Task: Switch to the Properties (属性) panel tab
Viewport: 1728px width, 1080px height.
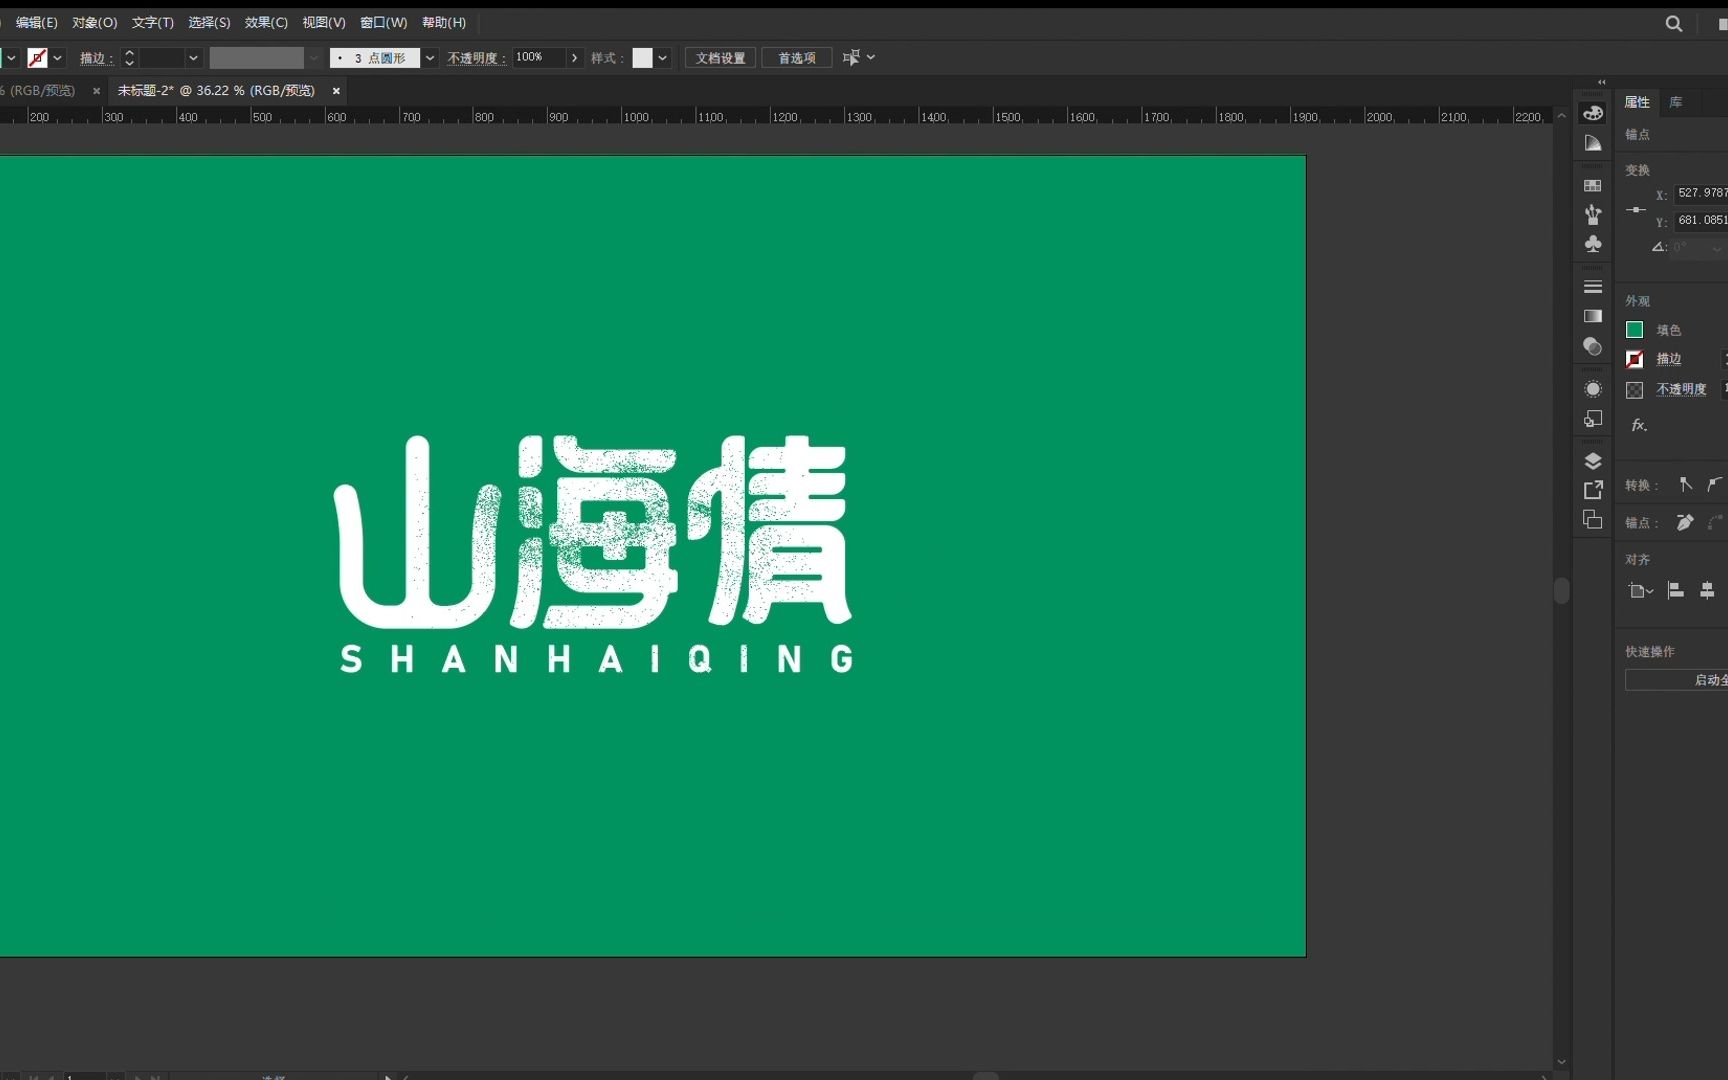Action: coord(1637,102)
